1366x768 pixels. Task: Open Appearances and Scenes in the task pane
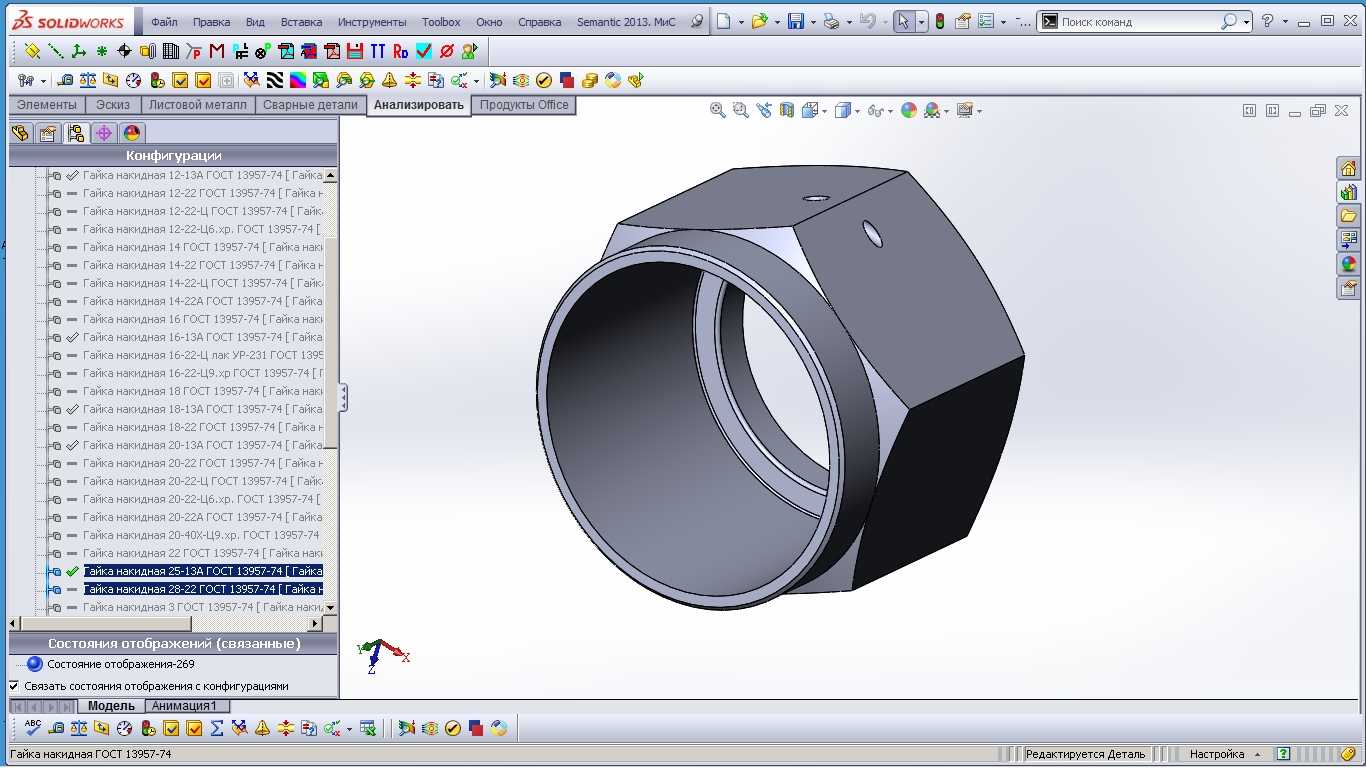click(1349, 264)
